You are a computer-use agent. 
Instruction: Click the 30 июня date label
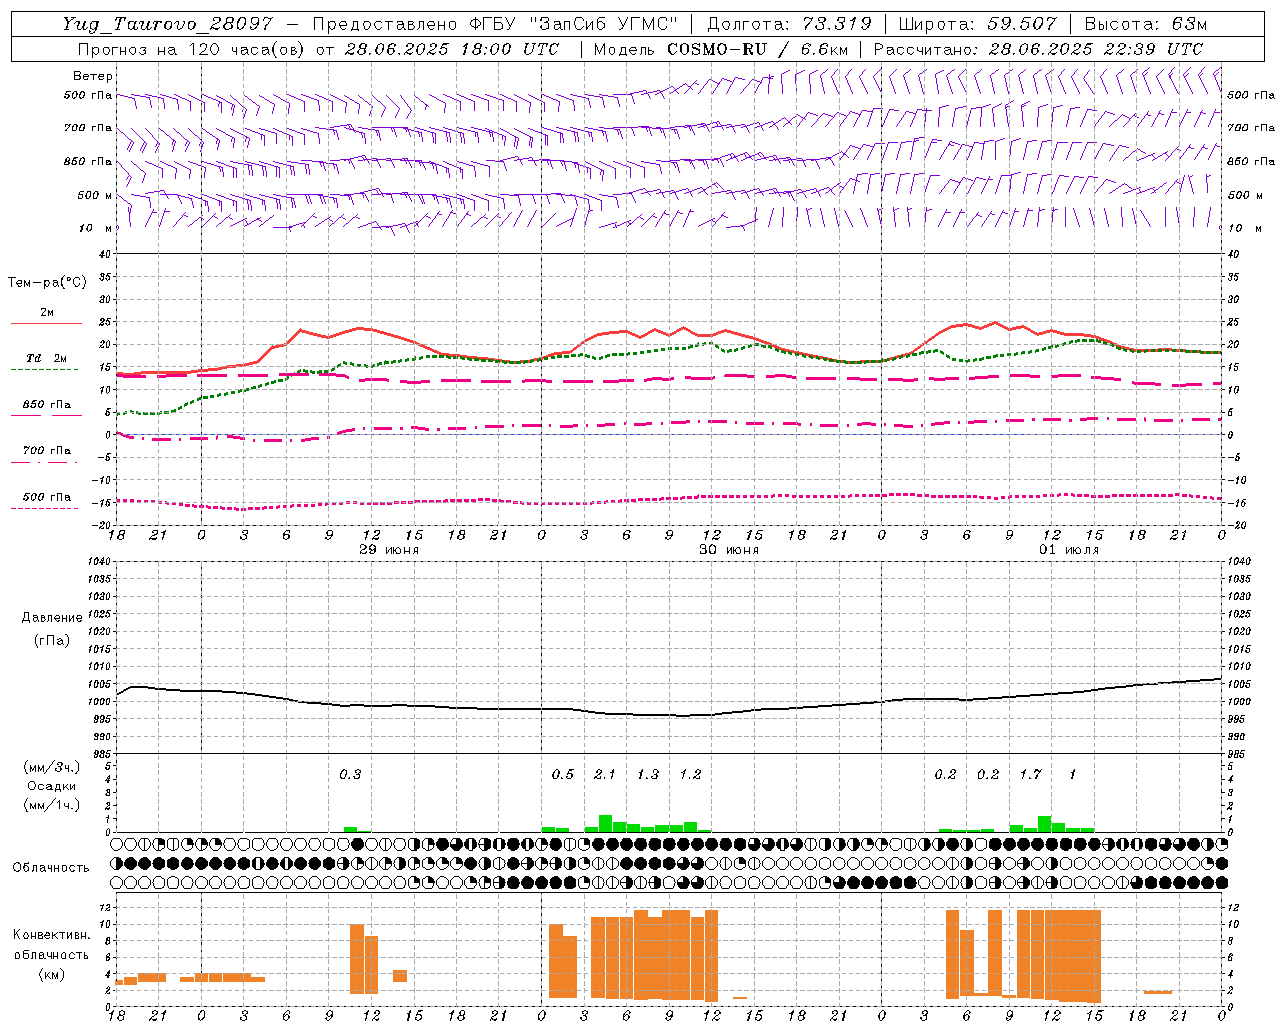pyautogui.click(x=729, y=550)
